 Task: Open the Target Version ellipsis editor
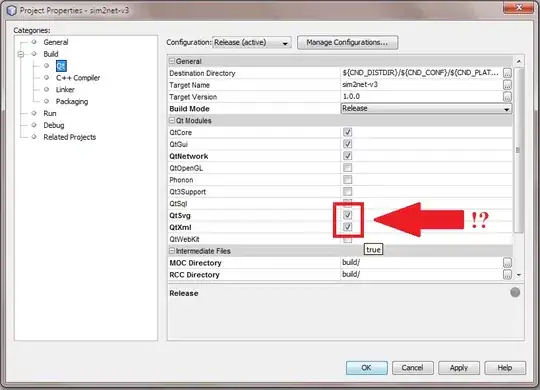(x=507, y=97)
